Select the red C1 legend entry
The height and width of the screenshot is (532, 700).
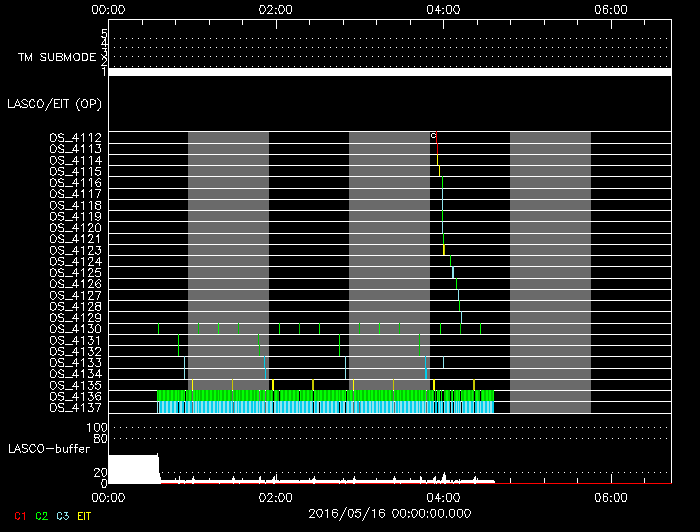tap(21, 516)
